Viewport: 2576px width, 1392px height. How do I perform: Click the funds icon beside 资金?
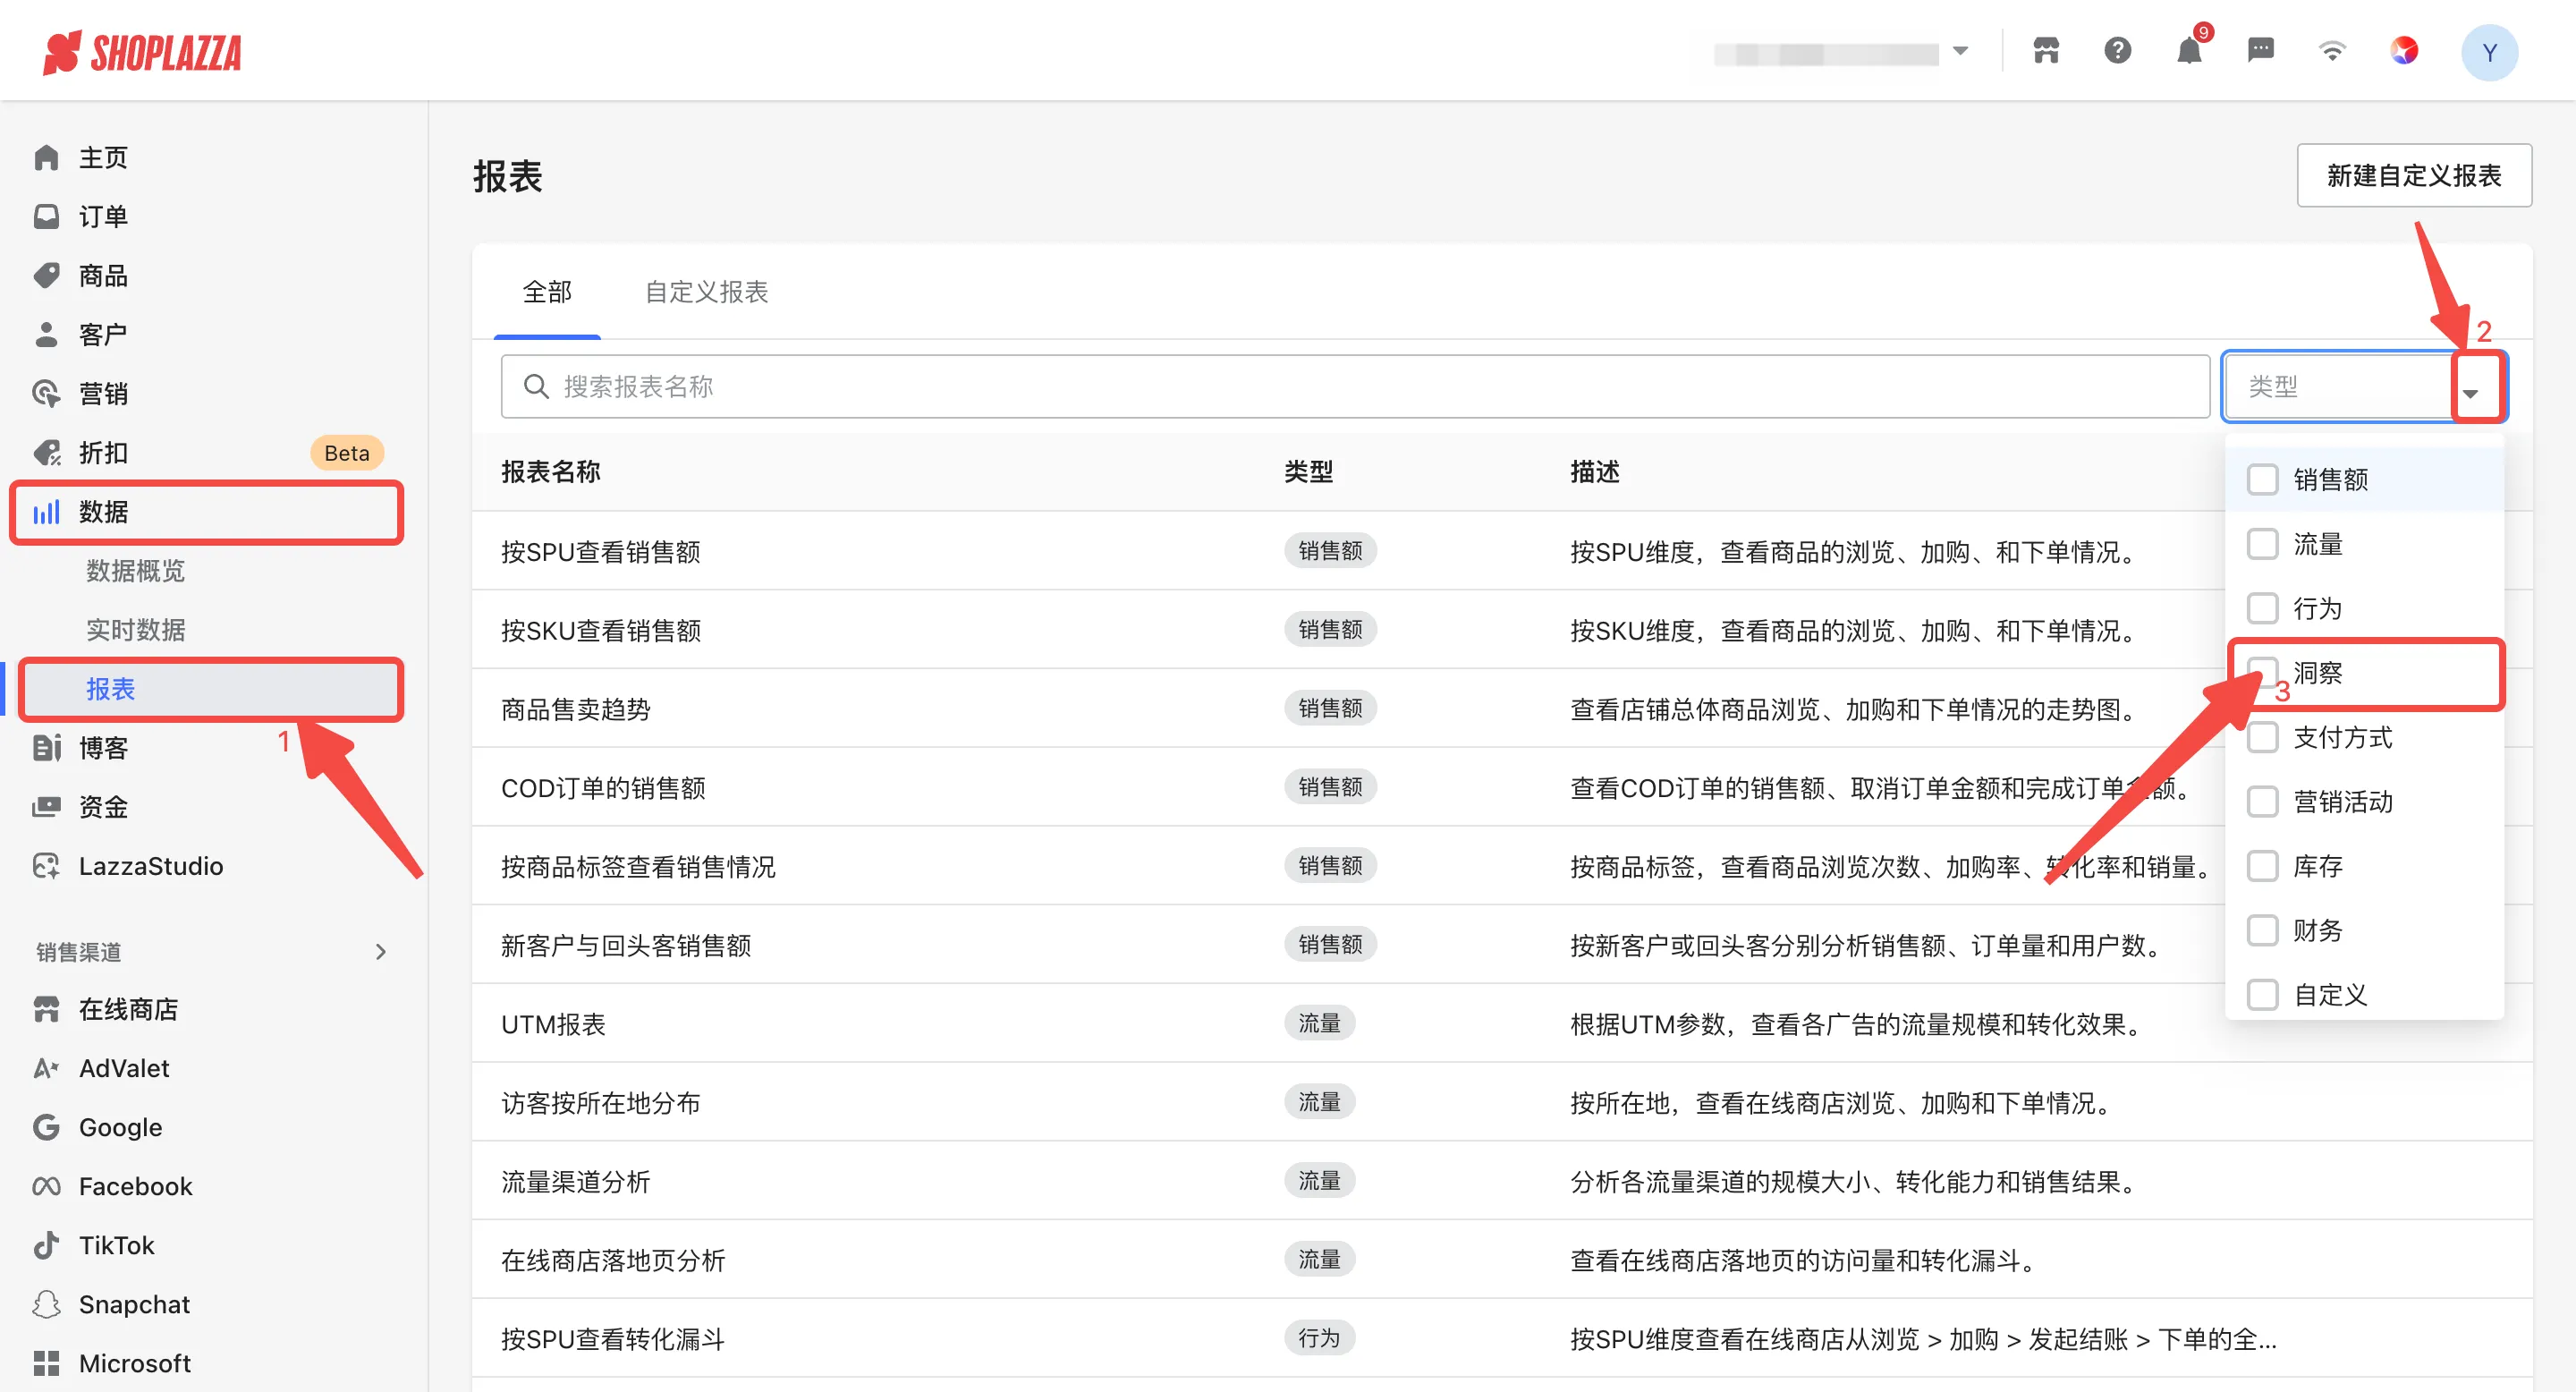point(46,807)
